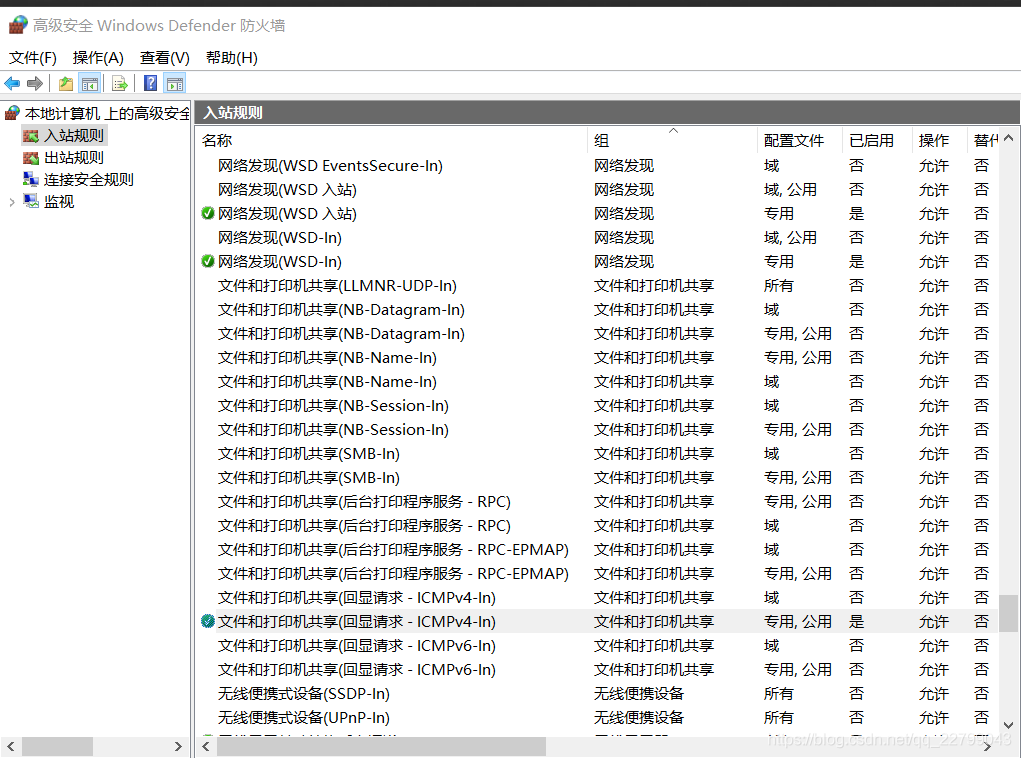Viewport: 1021px width, 758px height.
Task: Select 后台打印程序服务 - RPC rule with 域 profile
Action: tap(364, 526)
